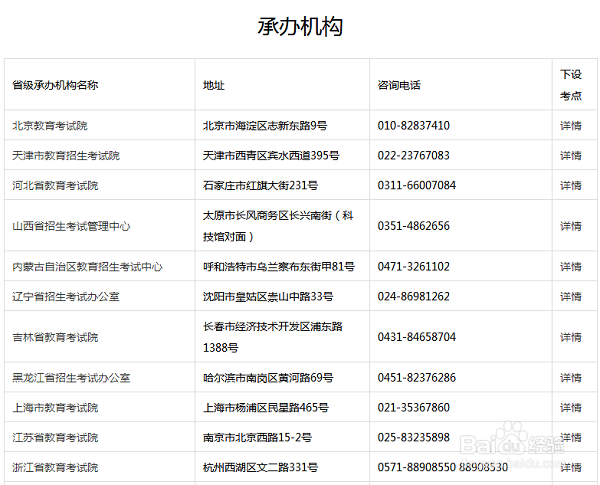
Task: Click the 下设考点 column header
Action: click(x=571, y=85)
